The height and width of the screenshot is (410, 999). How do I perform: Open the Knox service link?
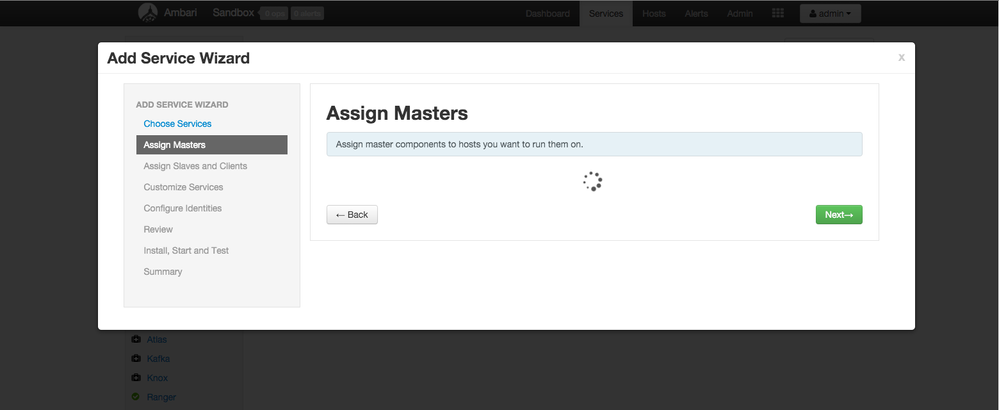[157, 378]
